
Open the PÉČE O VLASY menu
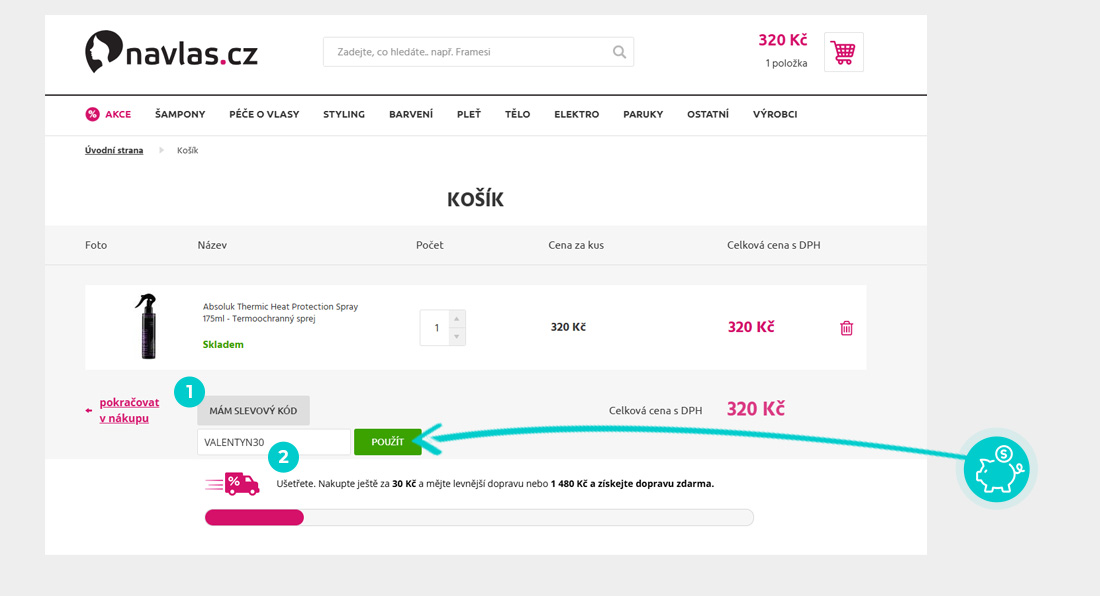(264, 114)
